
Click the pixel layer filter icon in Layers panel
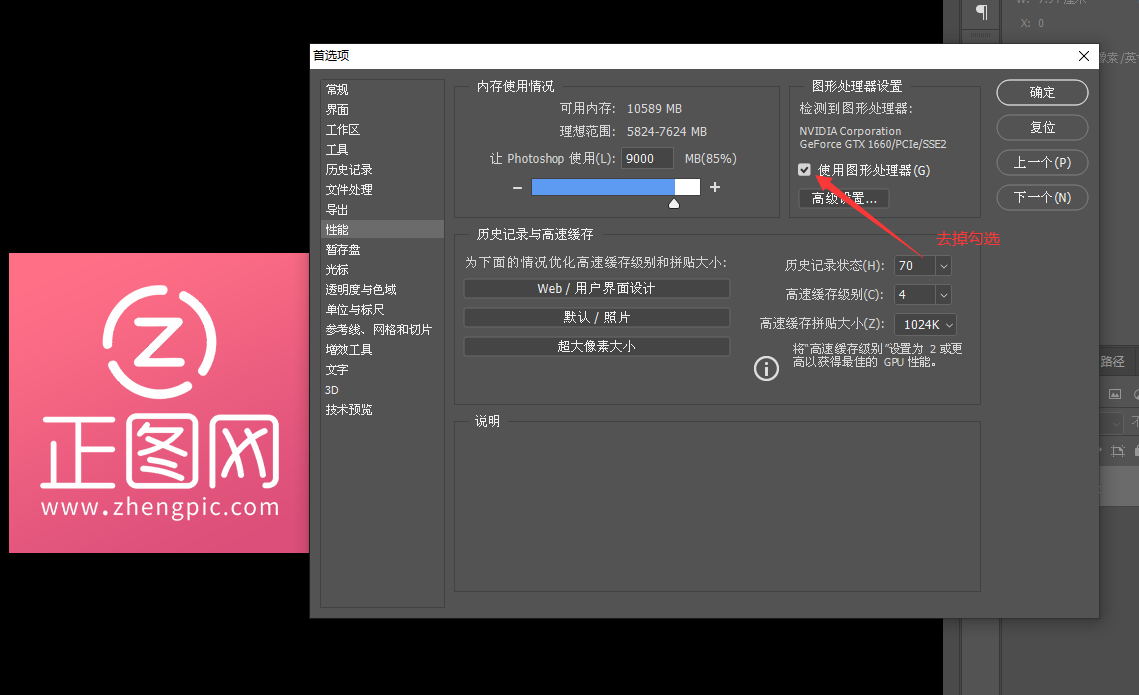click(x=1115, y=394)
